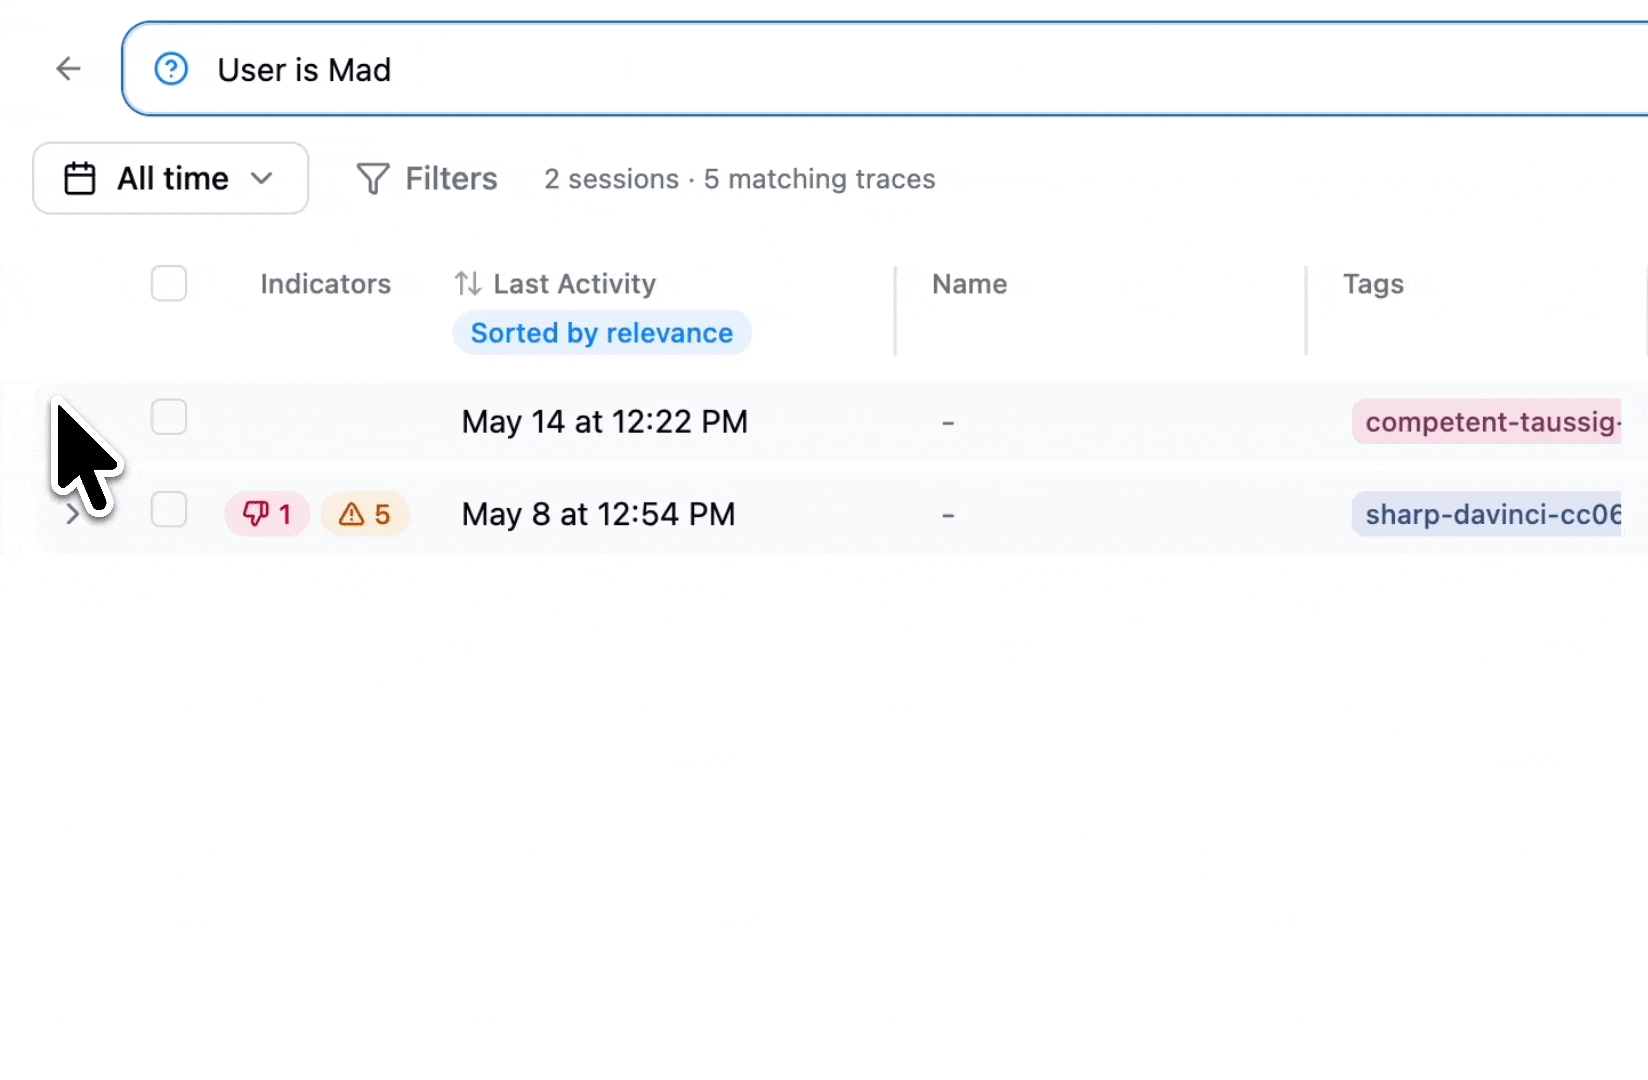Toggle the select-all header checkbox
Screen dimensions: 1648x1080
click(169, 284)
